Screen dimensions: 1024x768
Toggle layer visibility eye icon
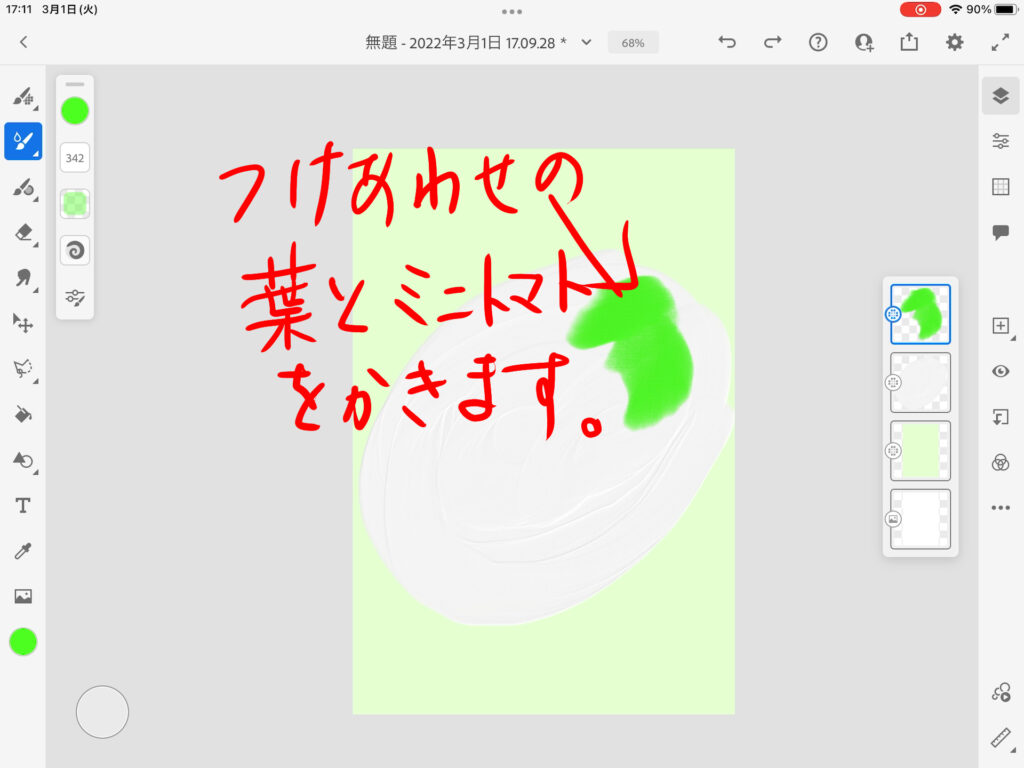[1000, 371]
